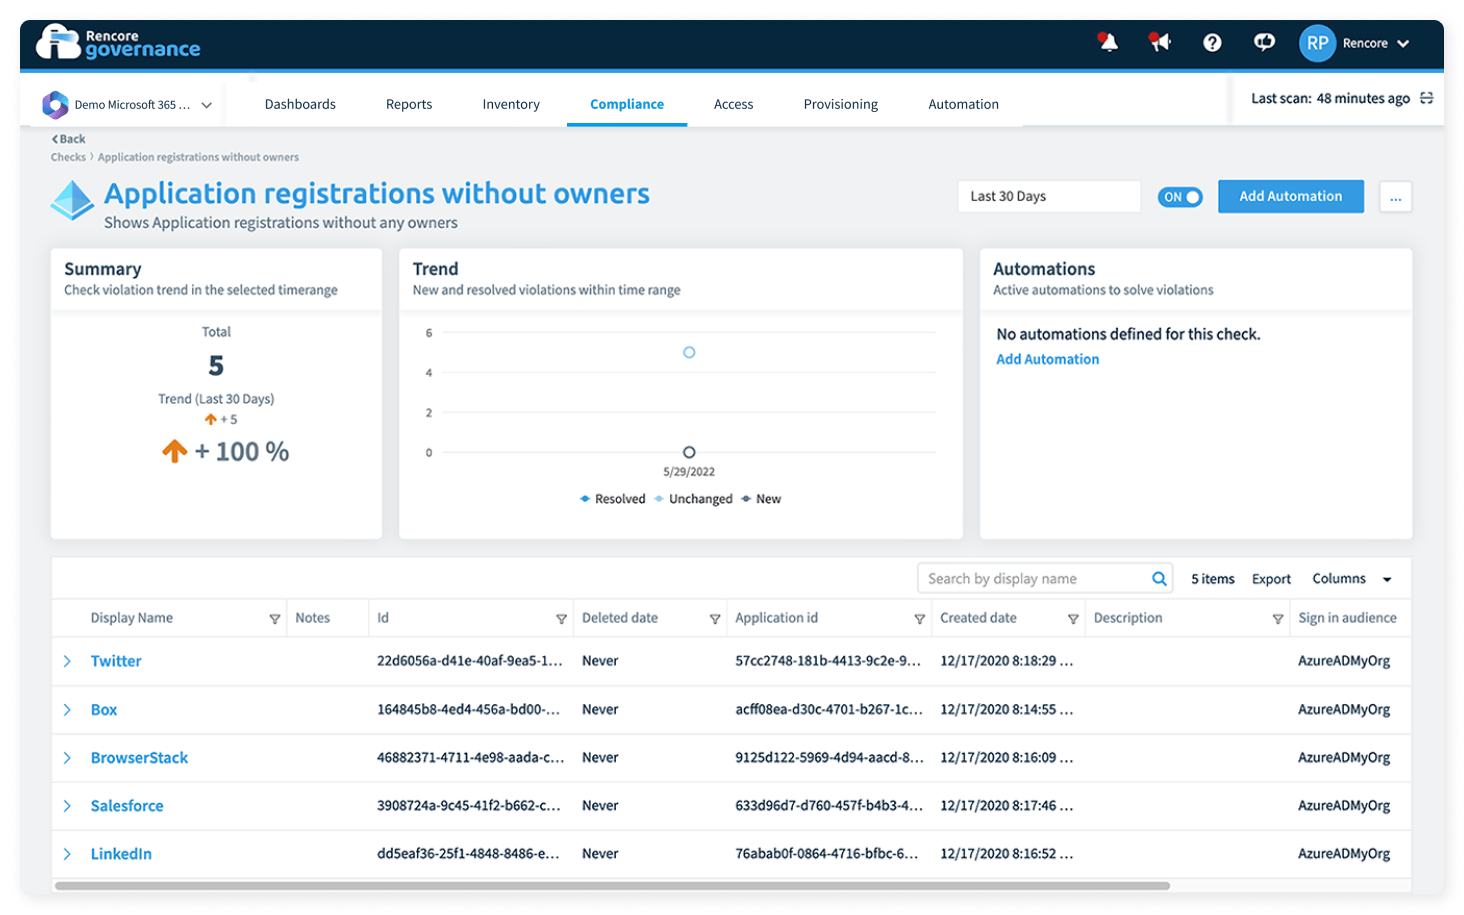The width and height of the screenshot is (1464, 915).
Task: Filter the Id column
Action: [x=561, y=619]
